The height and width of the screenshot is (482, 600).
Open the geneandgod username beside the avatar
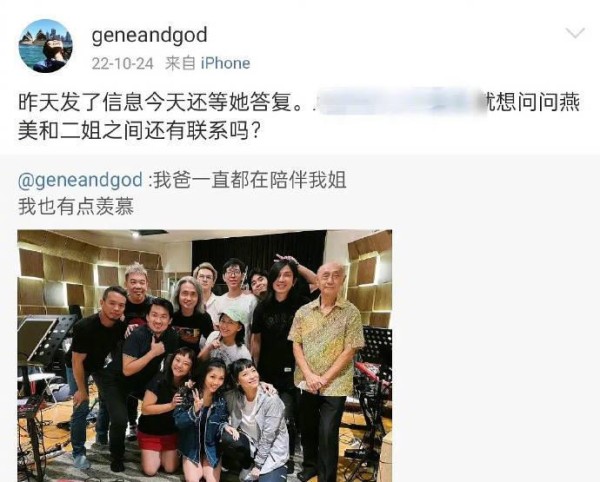click(x=149, y=36)
